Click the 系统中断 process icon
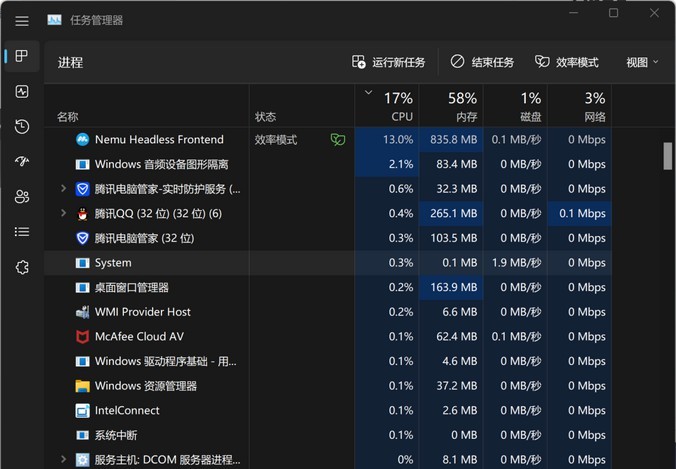The width and height of the screenshot is (676, 469). click(x=82, y=435)
